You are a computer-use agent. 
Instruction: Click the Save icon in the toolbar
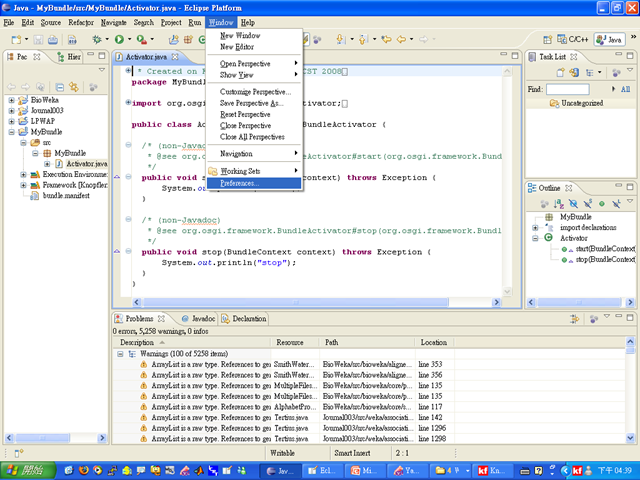39,39
